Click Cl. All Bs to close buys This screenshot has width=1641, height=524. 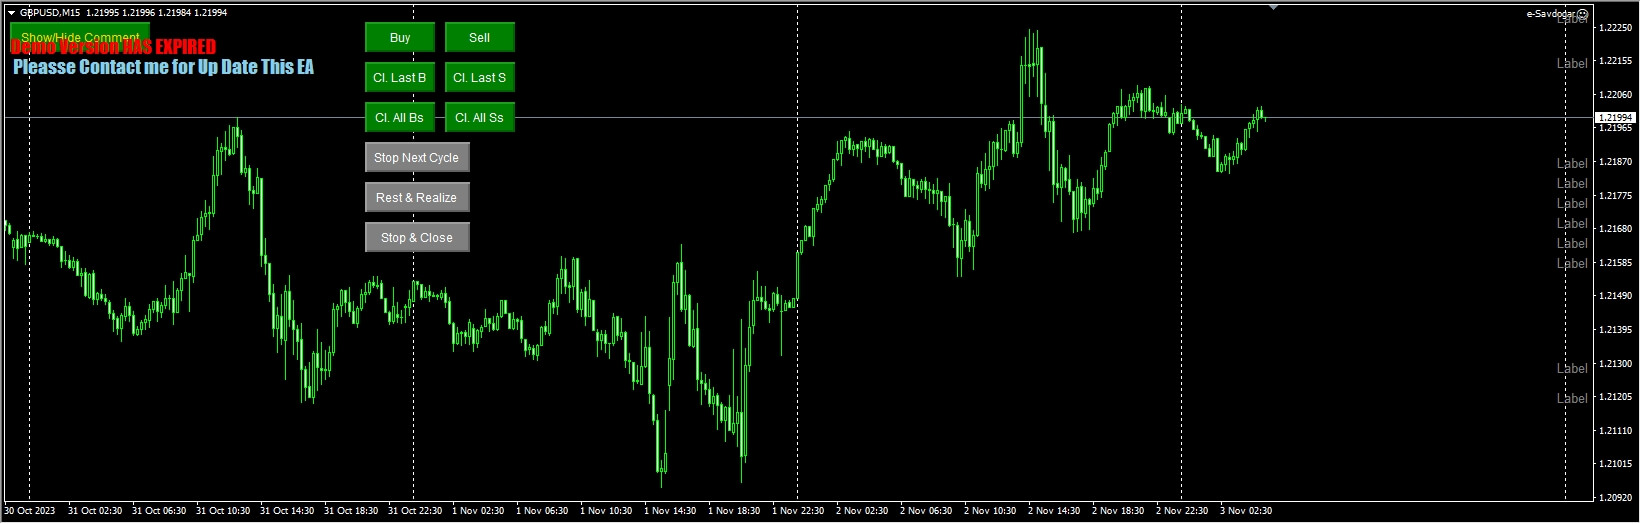[x=399, y=118]
